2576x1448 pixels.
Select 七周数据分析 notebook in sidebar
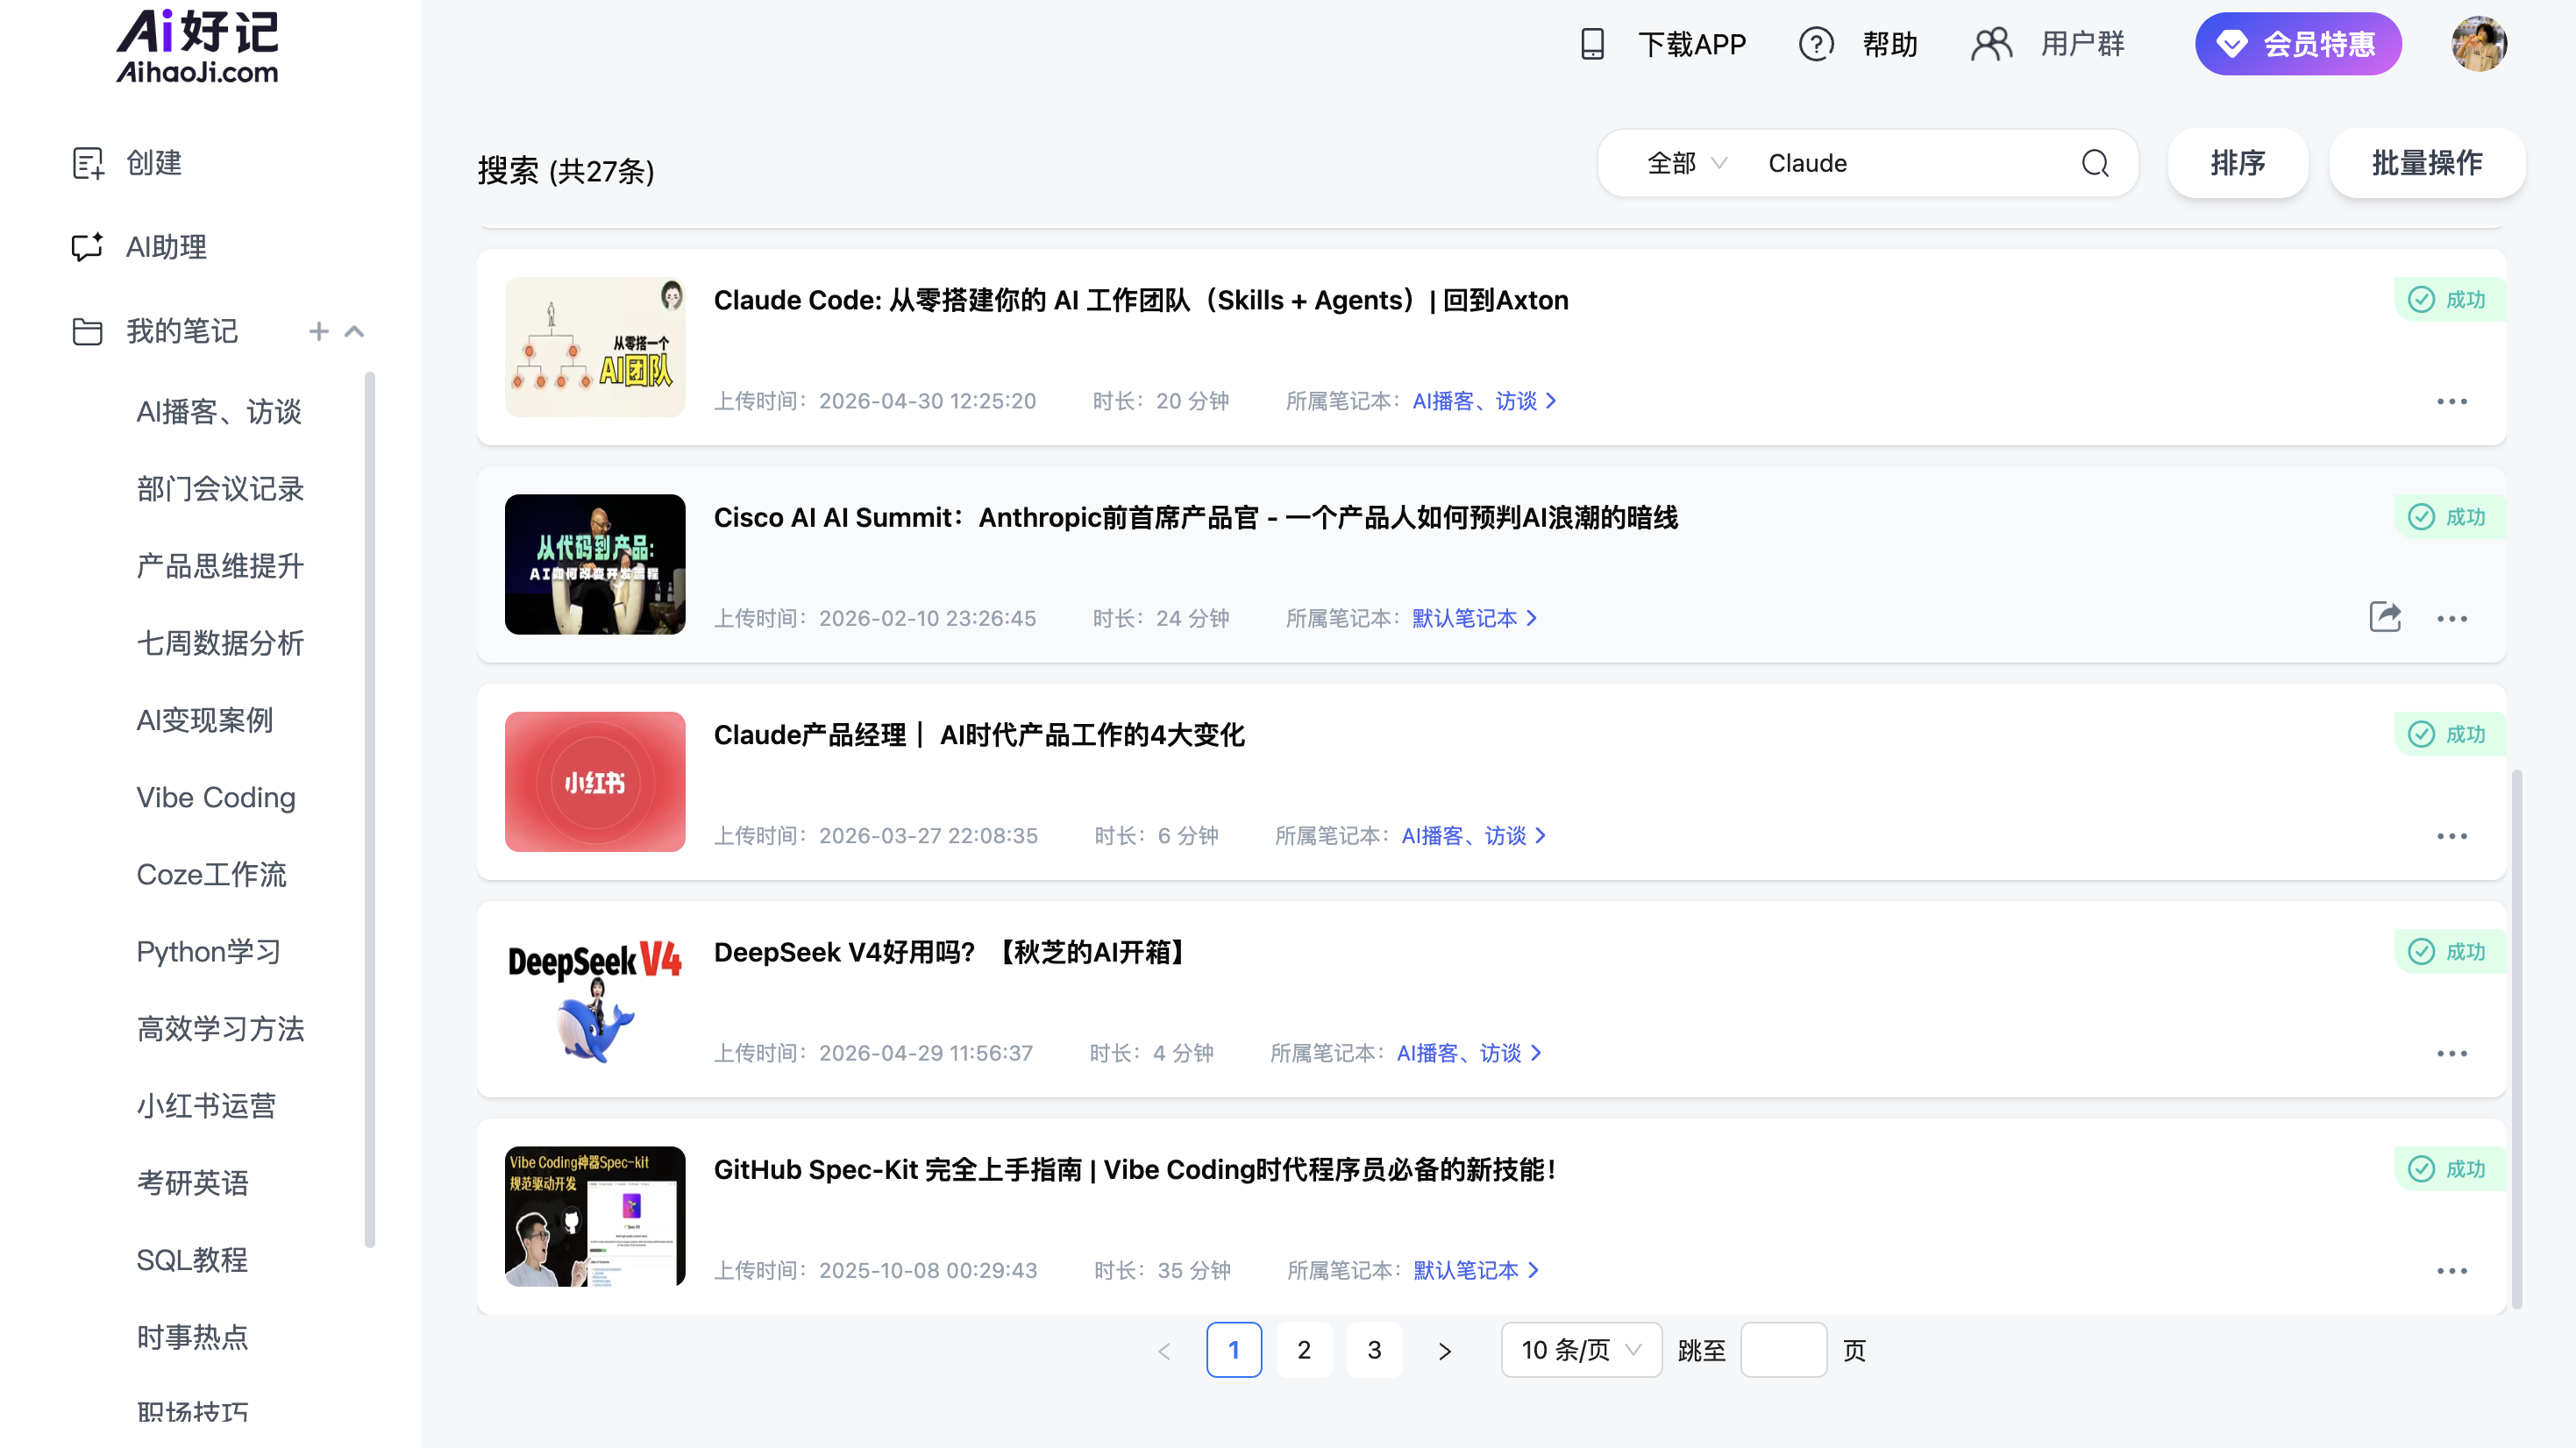click(220, 643)
